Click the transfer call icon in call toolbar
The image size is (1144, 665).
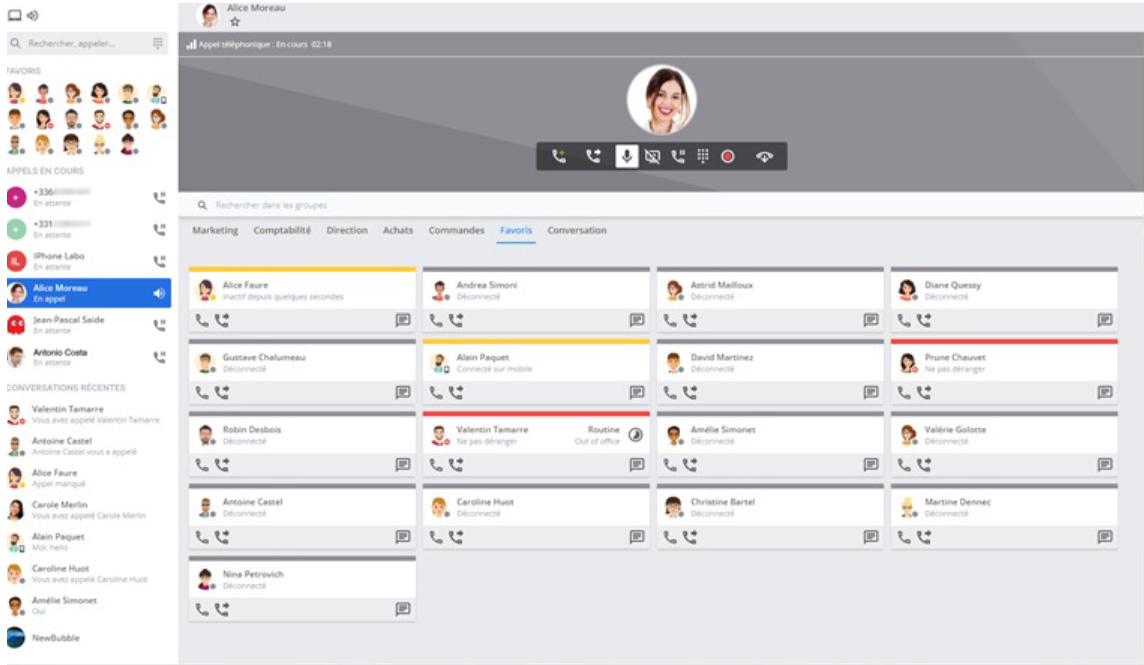593,156
